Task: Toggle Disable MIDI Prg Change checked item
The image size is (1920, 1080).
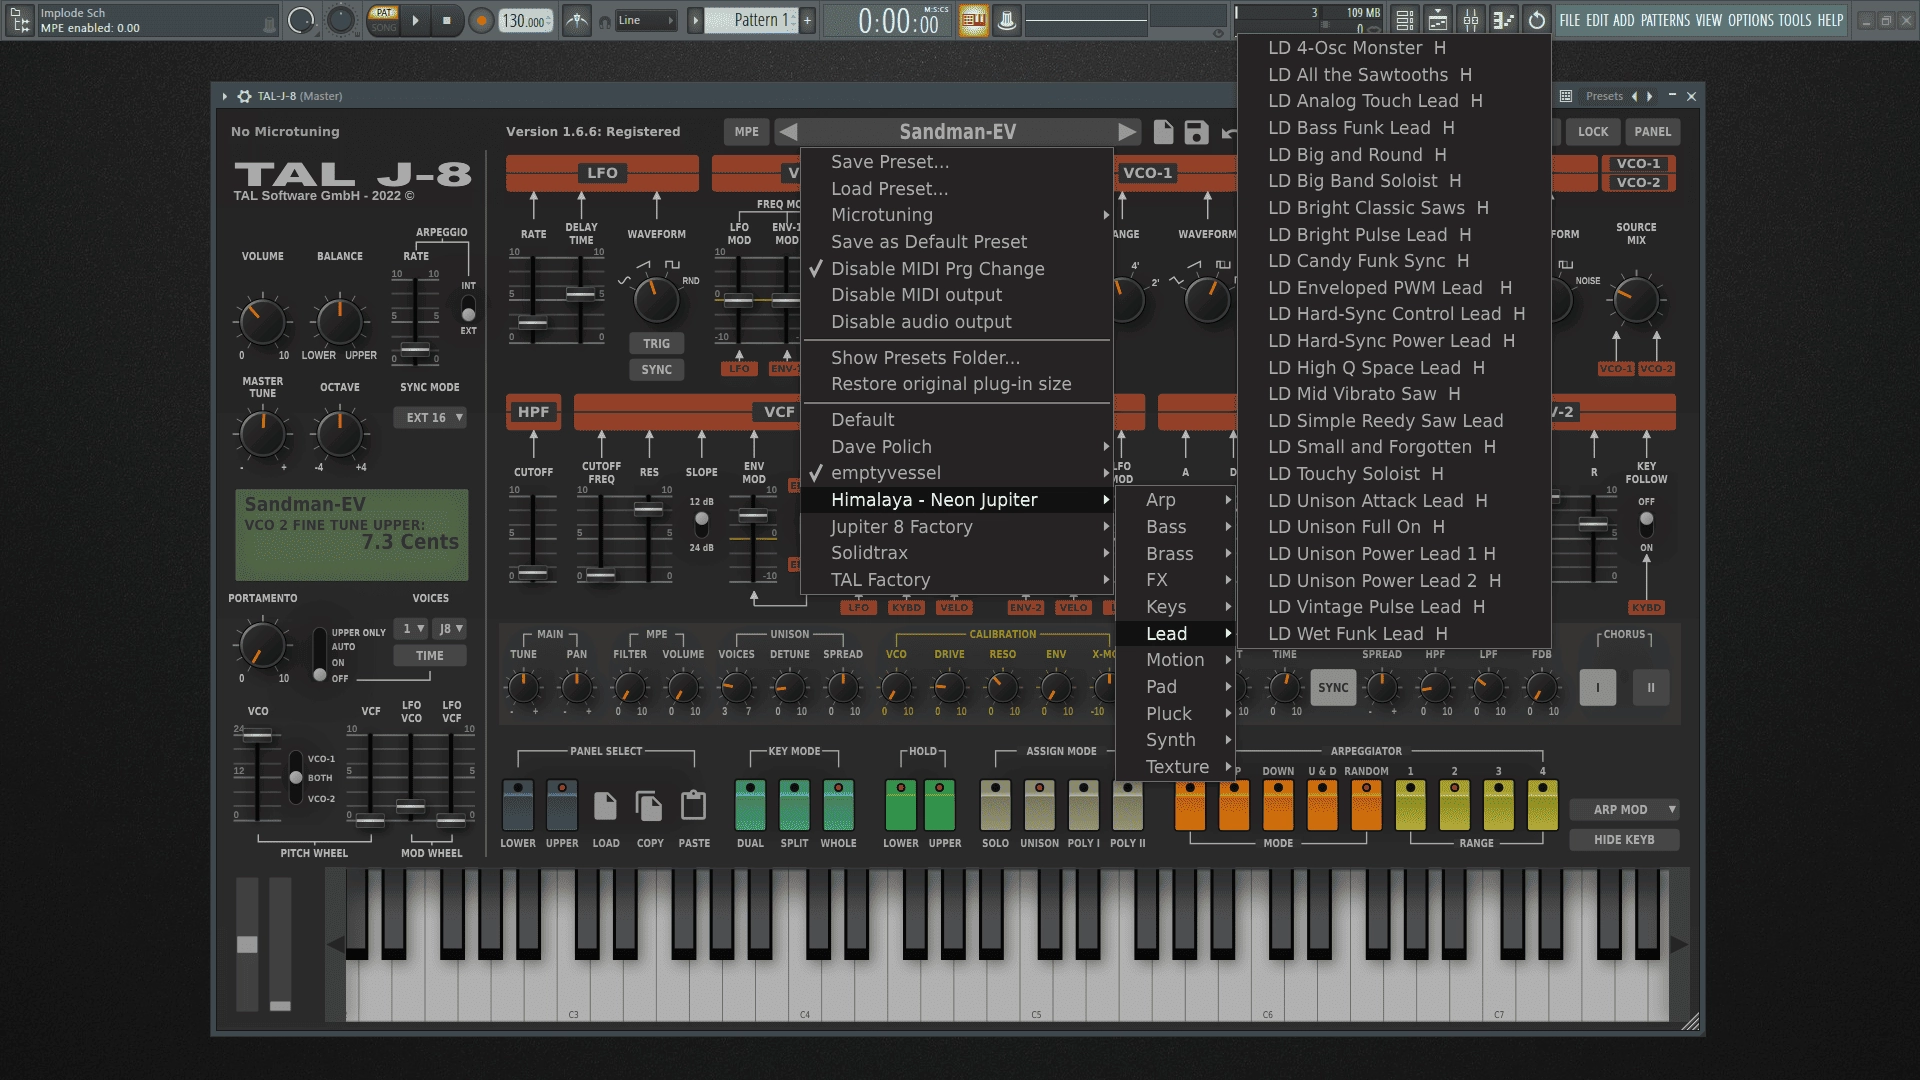Action: pyautogui.click(x=957, y=269)
